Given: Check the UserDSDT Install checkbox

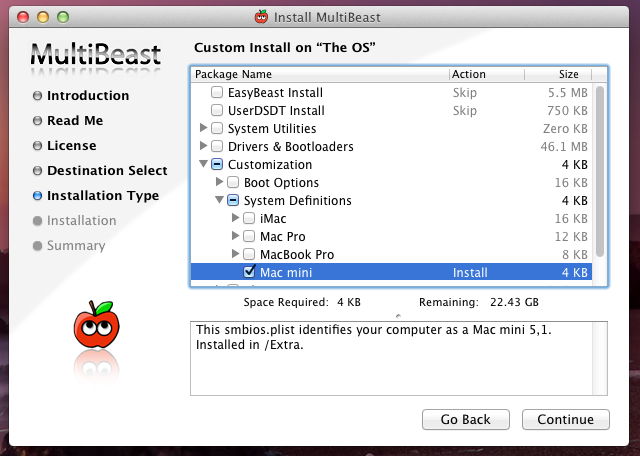Looking at the screenshot, I should [x=217, y=110].
